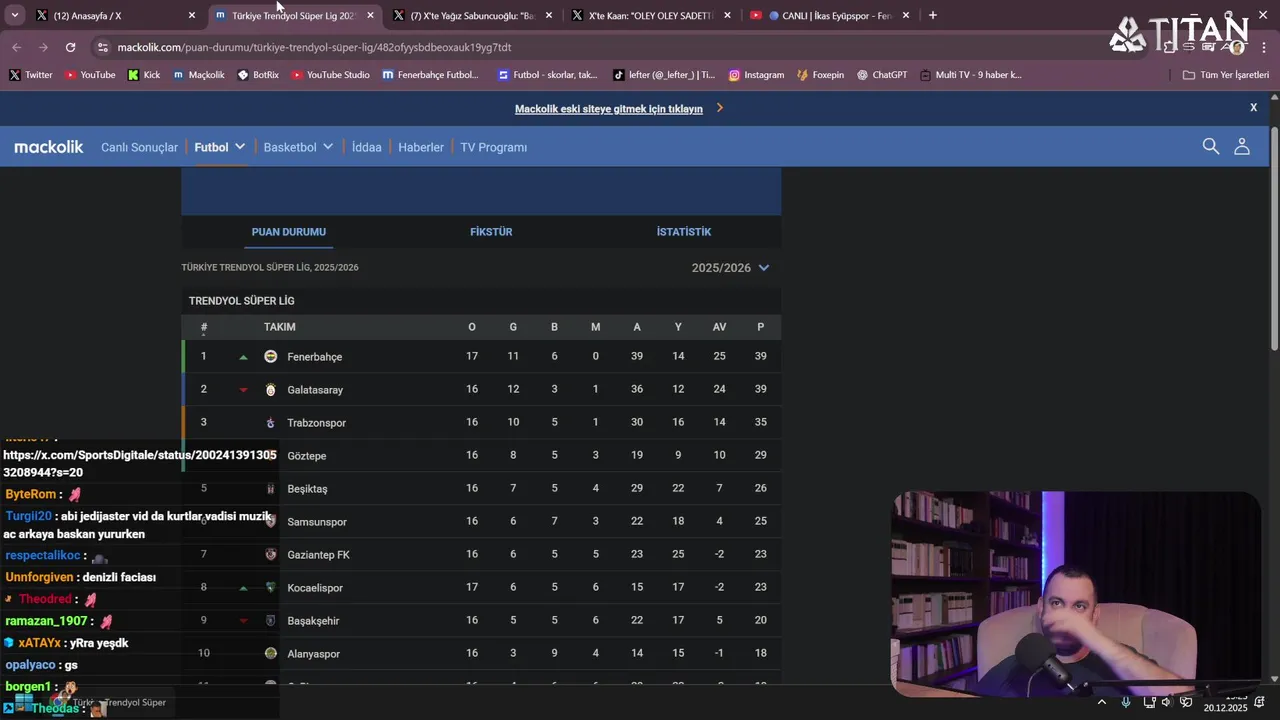Go back with the browser back arrow
This screenshot has height=720, width=1280.
17,47
